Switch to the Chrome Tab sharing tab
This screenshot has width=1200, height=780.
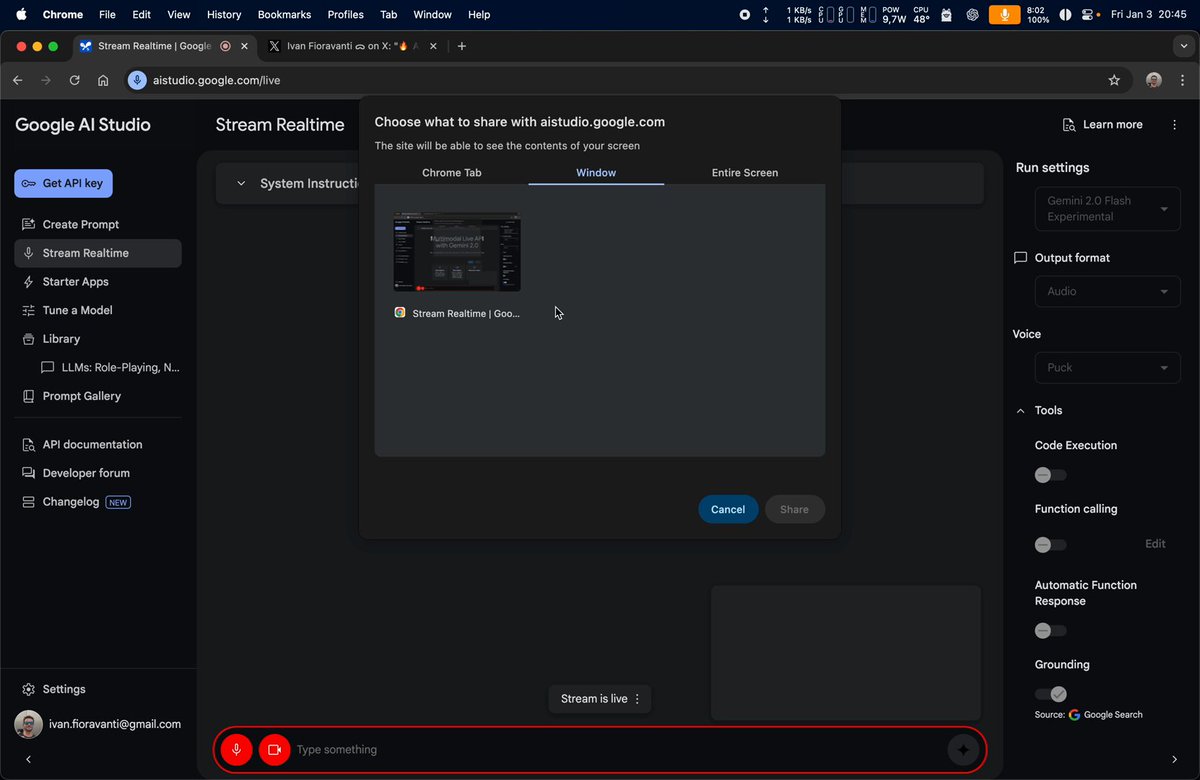click(x=452, y=172)
